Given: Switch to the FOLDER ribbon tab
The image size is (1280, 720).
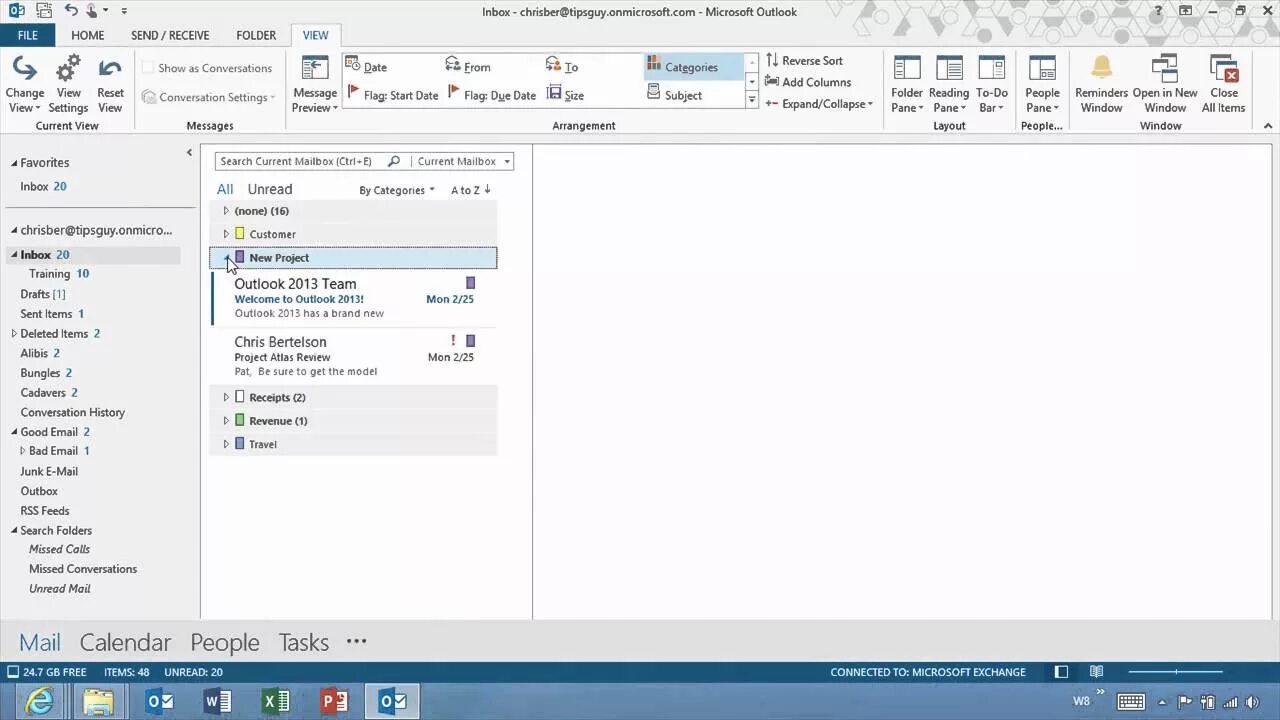Looking at the screenshot, I should (x=256, y=35).
